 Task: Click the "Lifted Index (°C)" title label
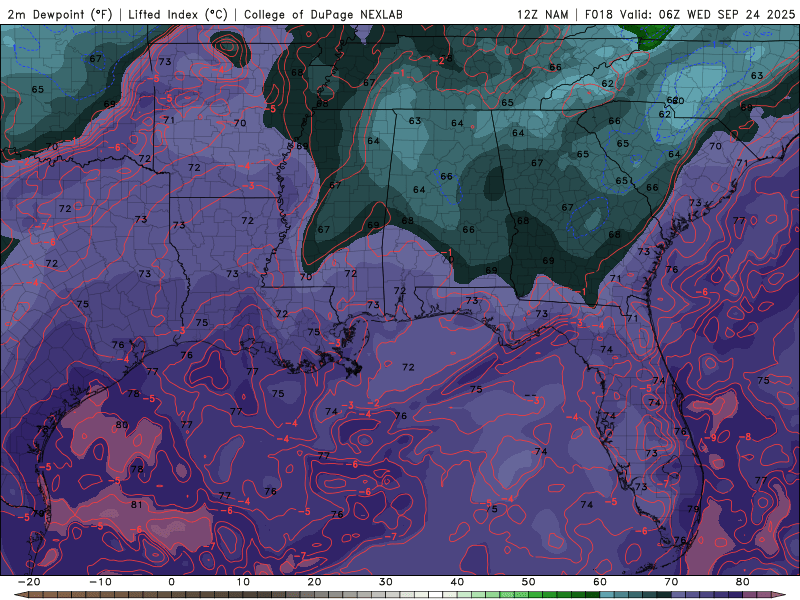pos(178,14)
